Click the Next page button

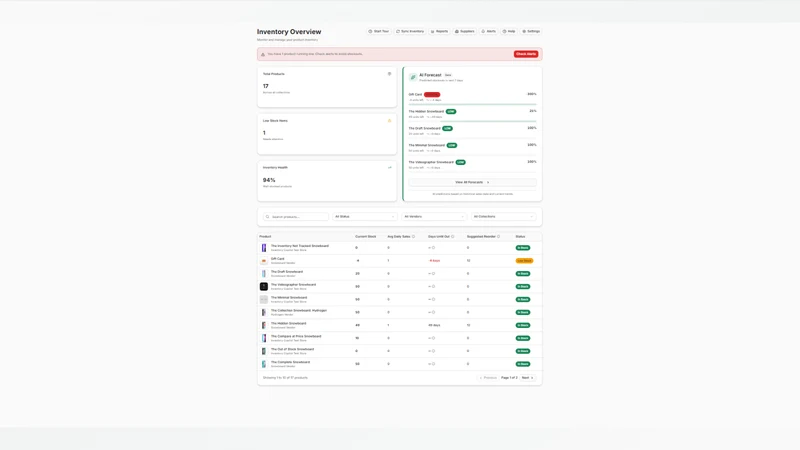pyautogui.click(x=527, y=378)
